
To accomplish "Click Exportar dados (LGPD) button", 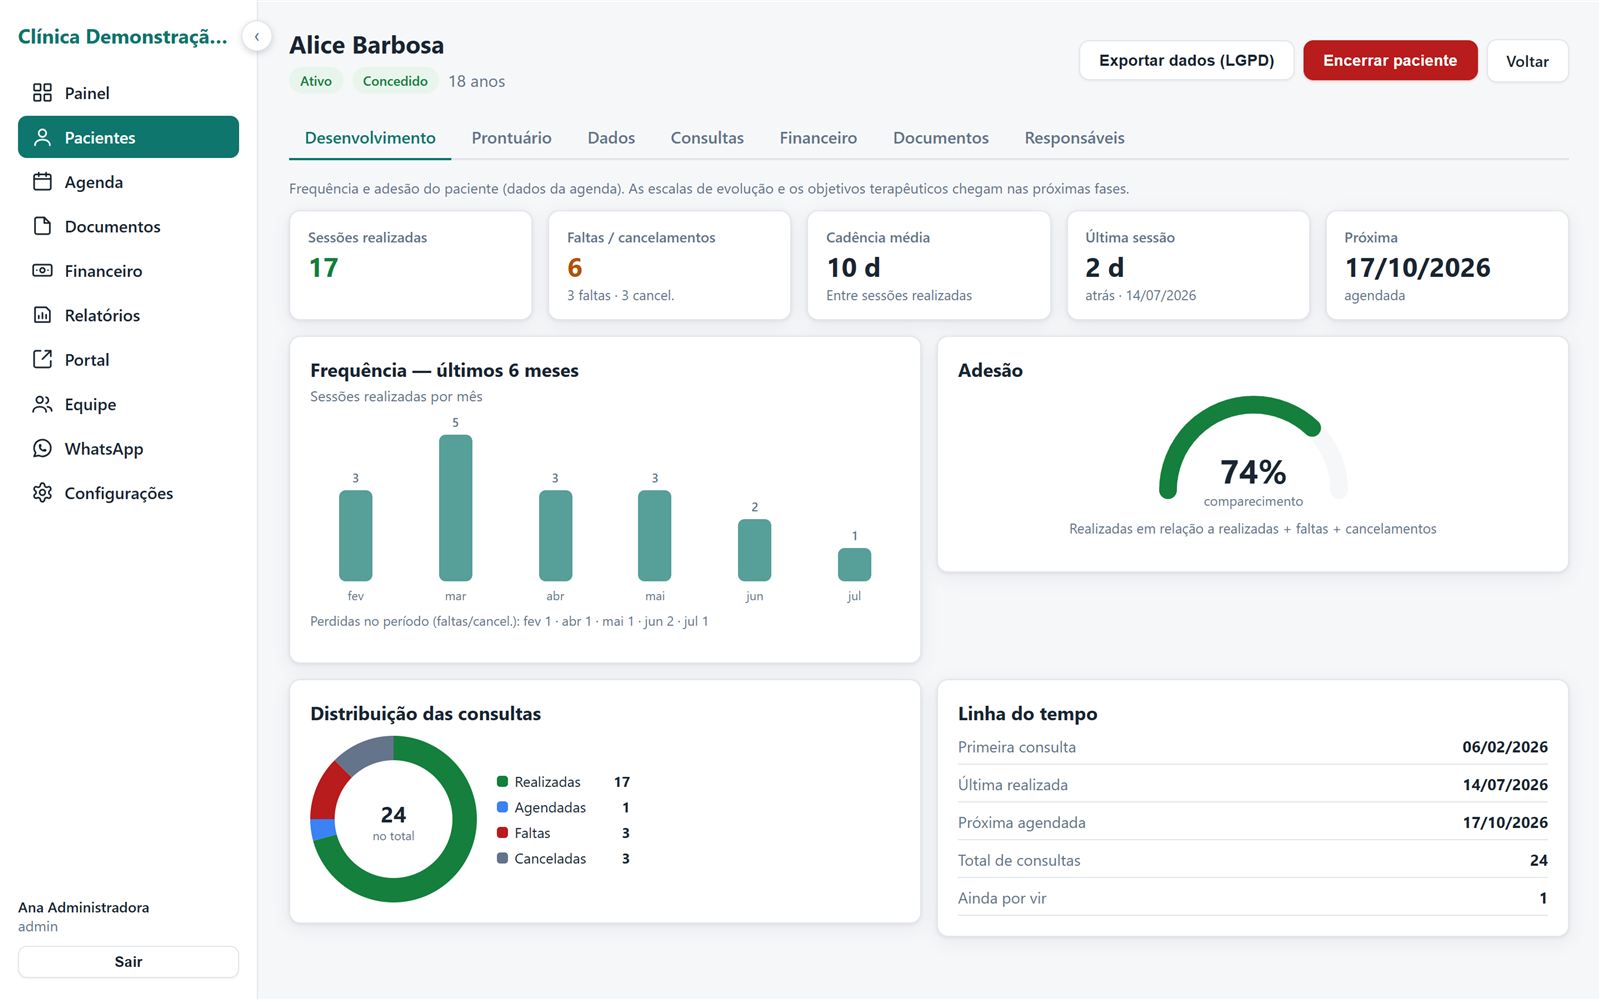I will 1186,61.
